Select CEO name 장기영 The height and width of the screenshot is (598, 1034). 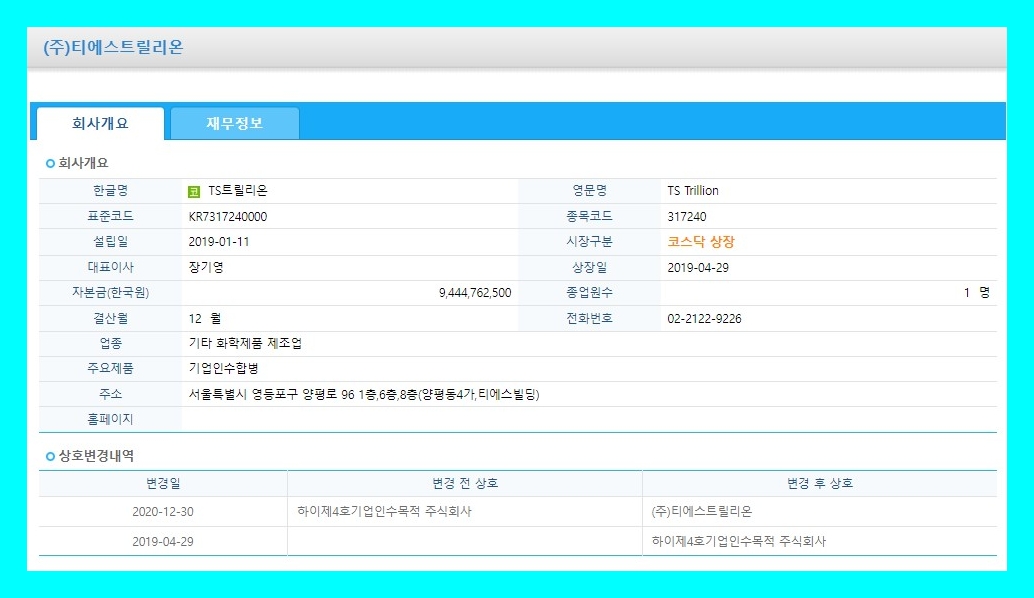pyautogui.click(x=206, y=267)
